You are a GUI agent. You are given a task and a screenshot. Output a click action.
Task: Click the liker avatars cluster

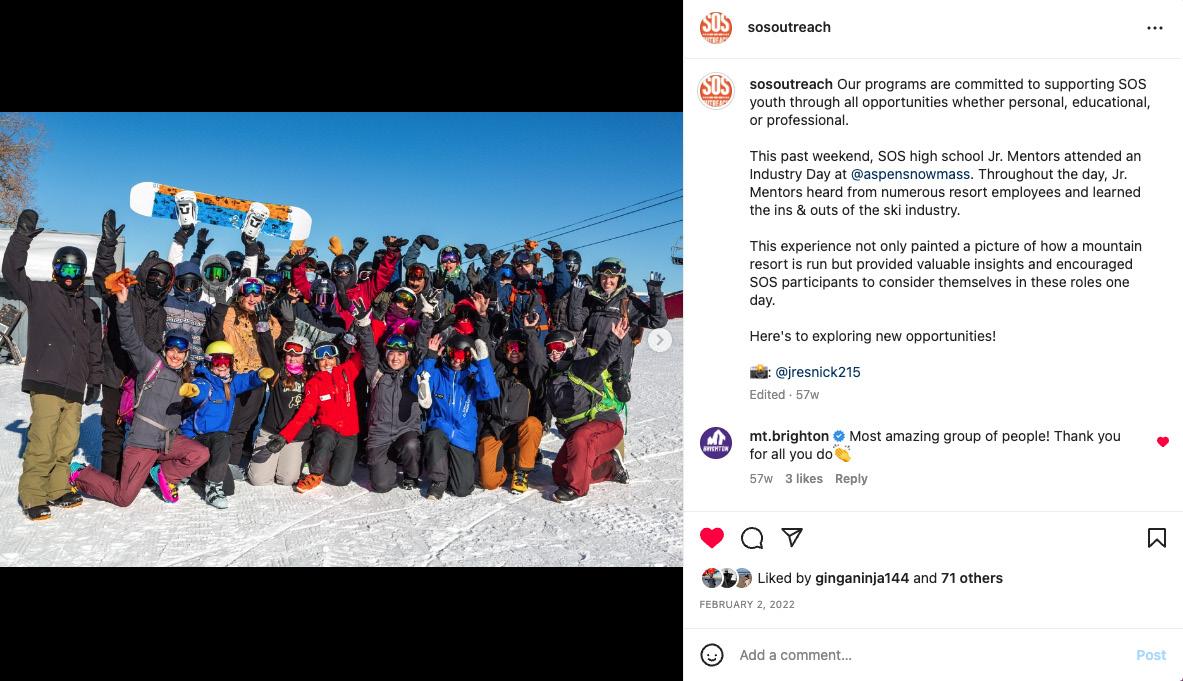pos(727,578)
